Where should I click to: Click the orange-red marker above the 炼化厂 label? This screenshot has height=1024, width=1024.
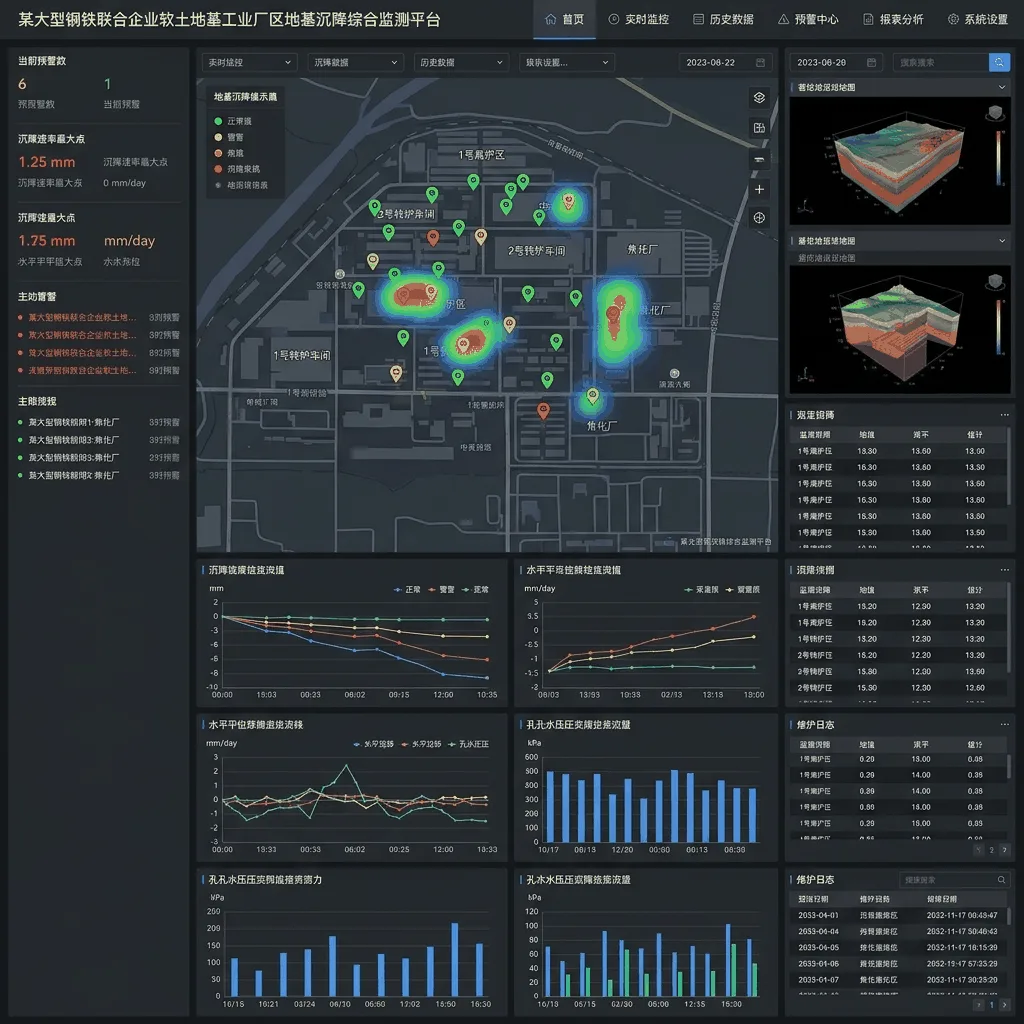pos(543,410)
